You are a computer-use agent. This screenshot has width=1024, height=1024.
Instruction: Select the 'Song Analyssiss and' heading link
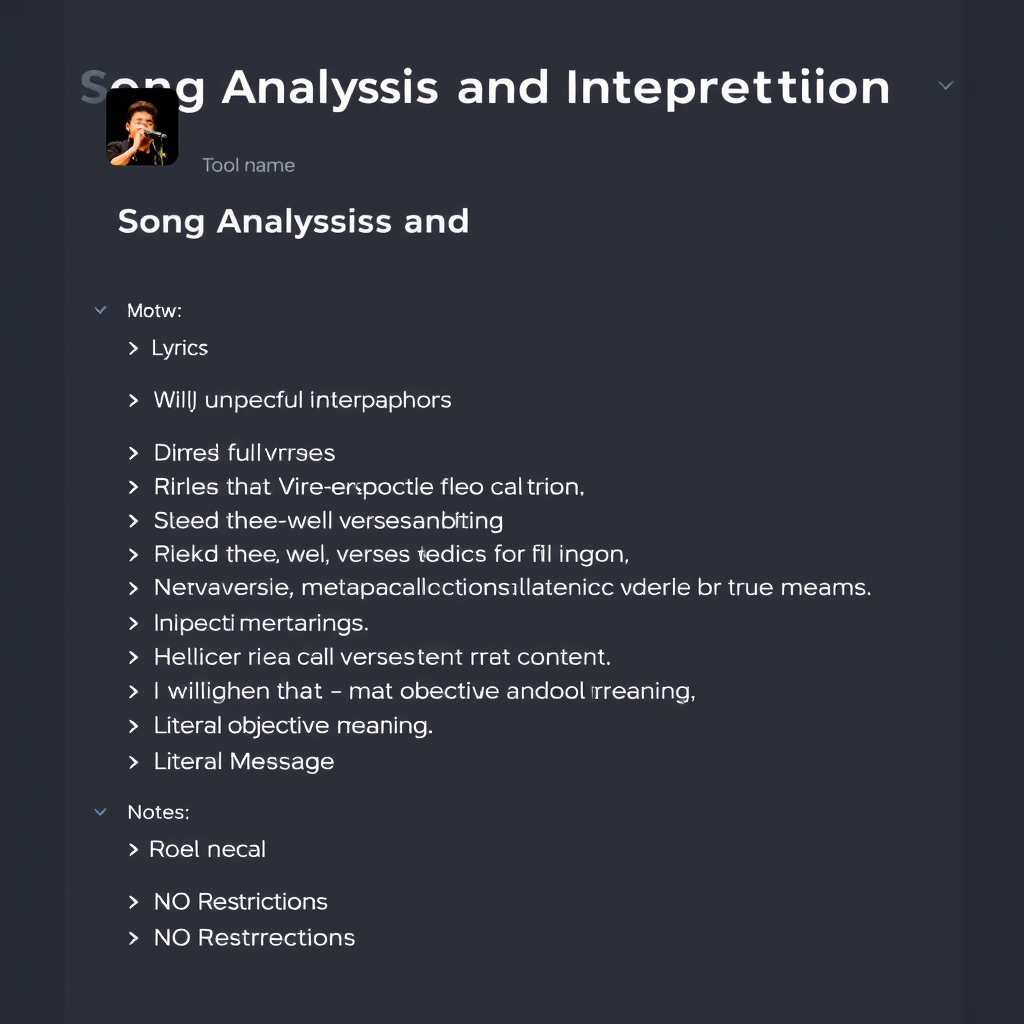pos(294,221)
